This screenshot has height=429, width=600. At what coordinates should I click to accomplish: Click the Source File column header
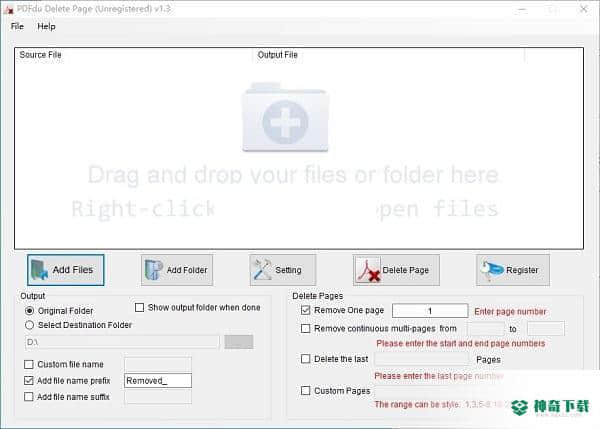pos(134,55)
